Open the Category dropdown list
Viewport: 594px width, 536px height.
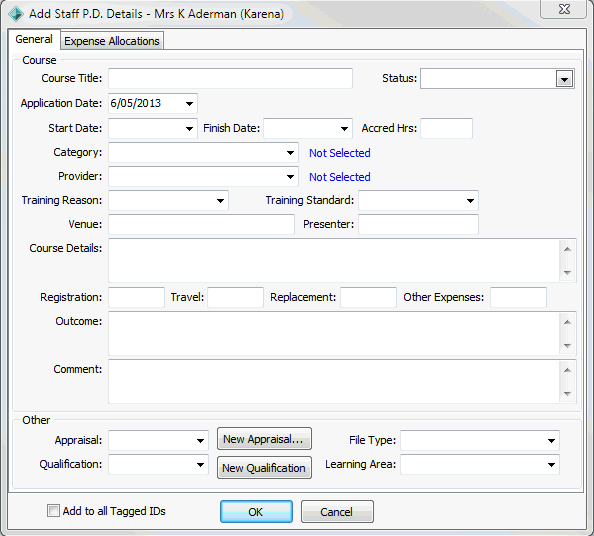[x=290, y=153]
